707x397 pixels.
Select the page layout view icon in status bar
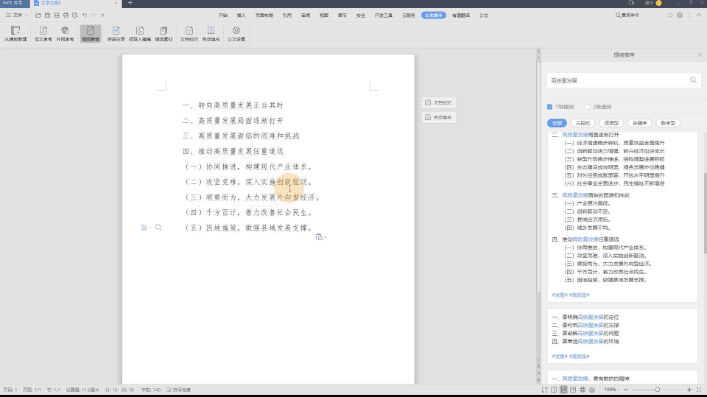(564, 390)
